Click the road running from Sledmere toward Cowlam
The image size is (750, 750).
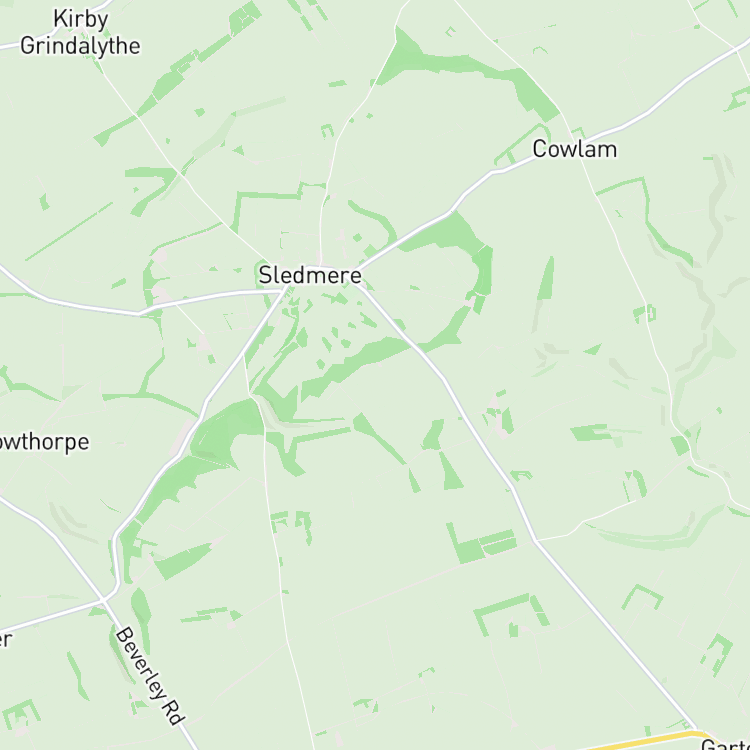(x=450, y=212)
